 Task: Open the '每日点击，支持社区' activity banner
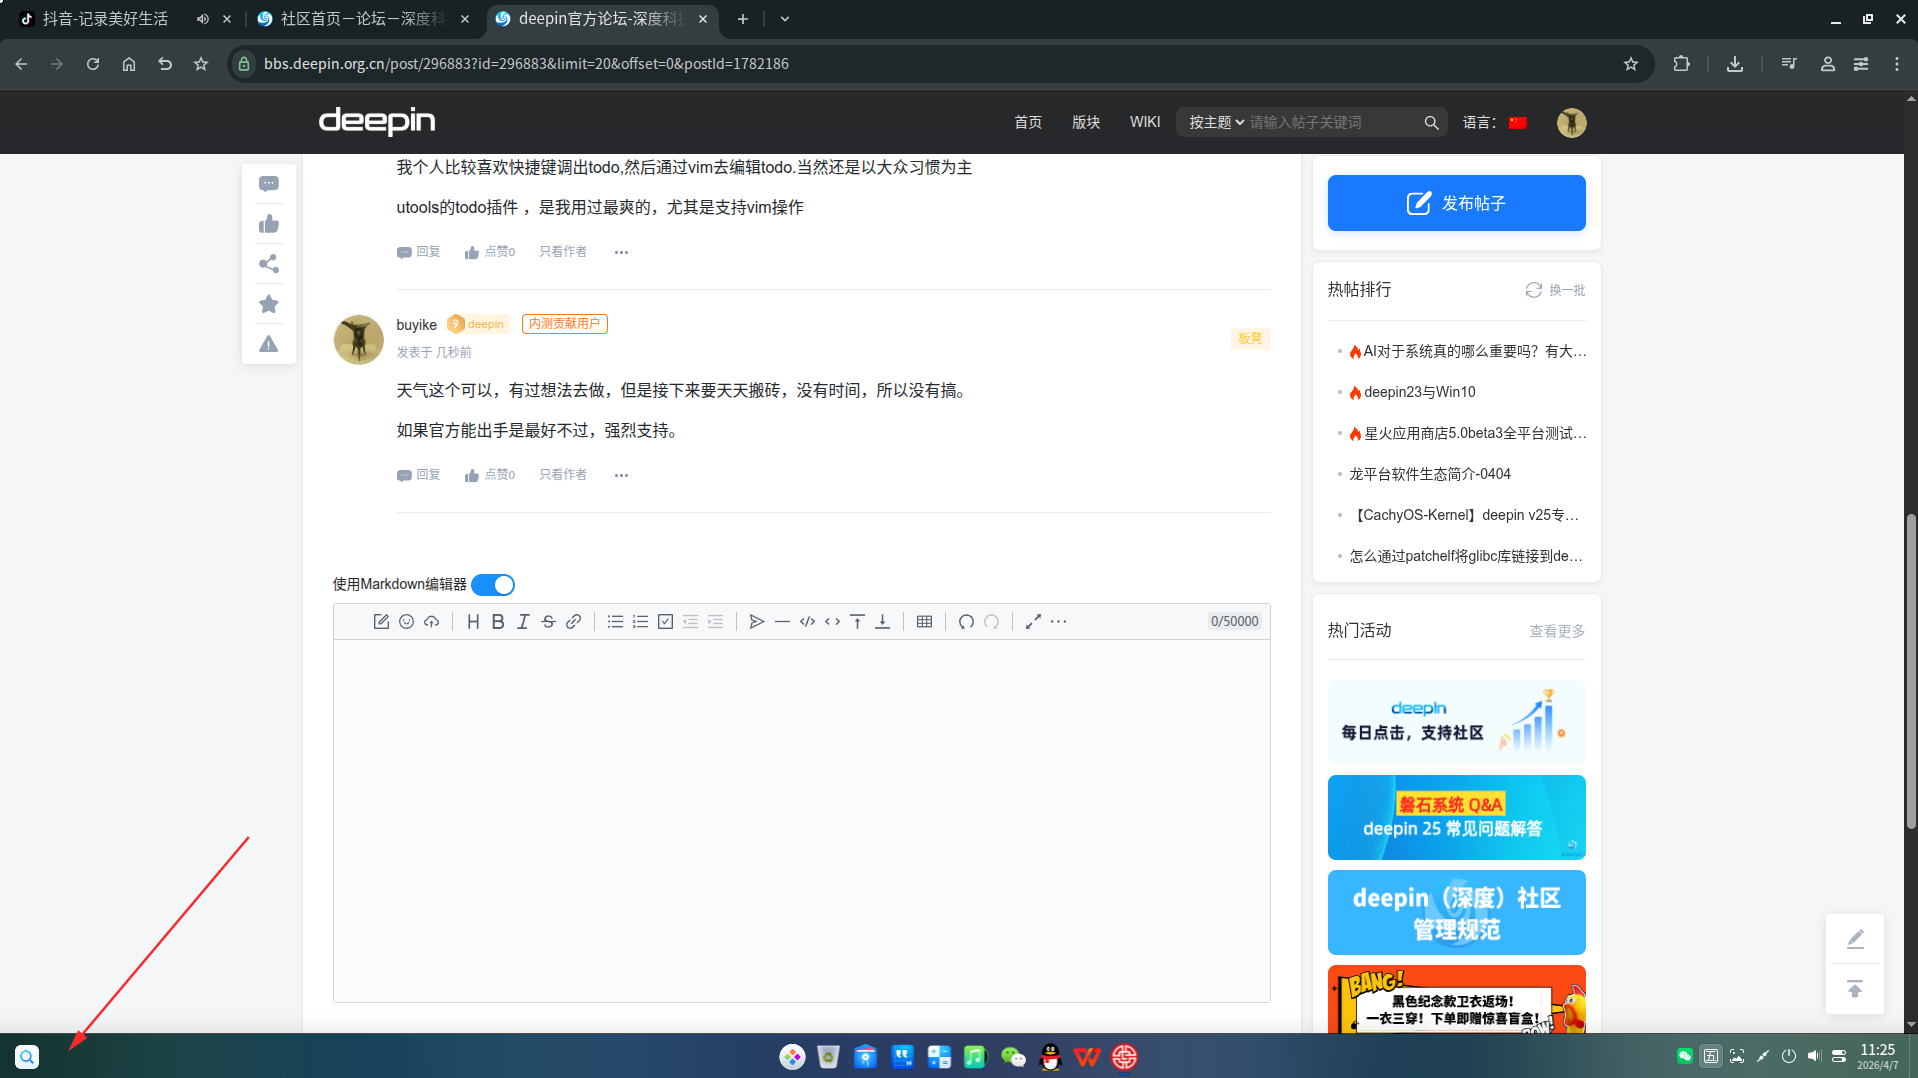click(x=1456, y=722)
